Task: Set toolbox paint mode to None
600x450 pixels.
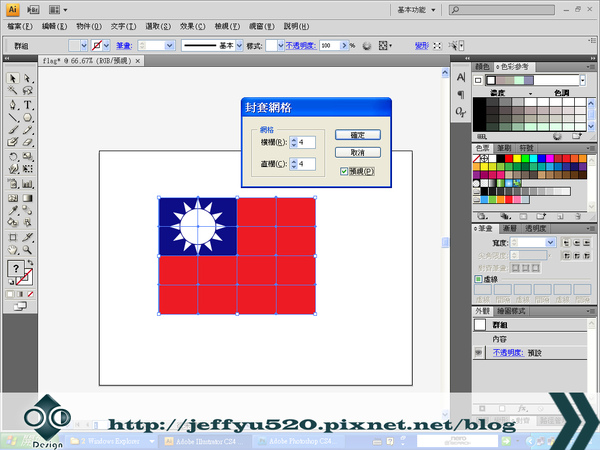Action: [30, 294]
